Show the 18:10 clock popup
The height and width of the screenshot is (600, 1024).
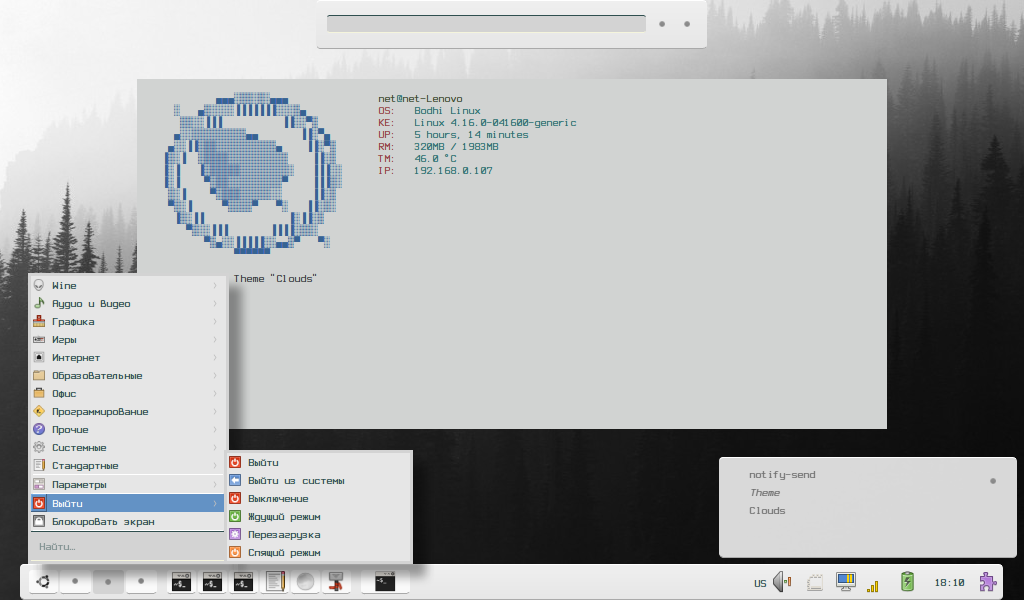point(949,582)
